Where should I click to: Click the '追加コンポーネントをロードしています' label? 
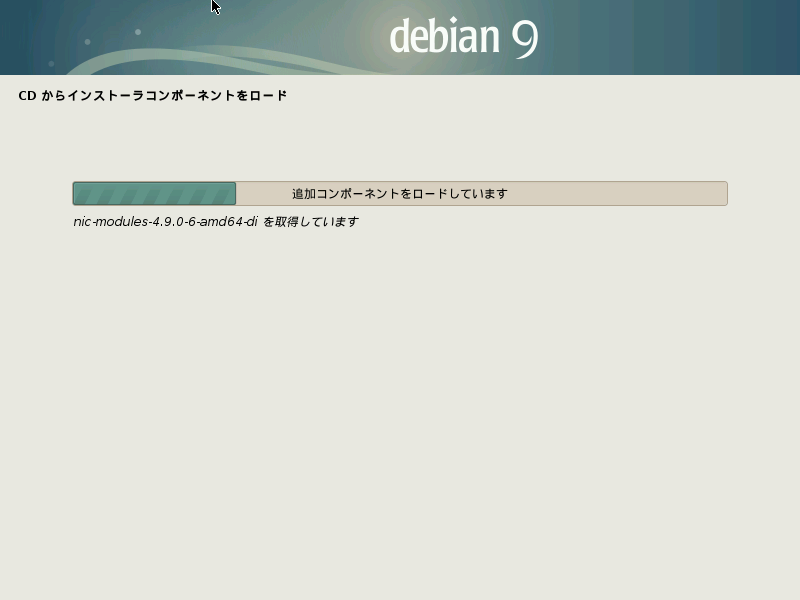click(400, 194)
